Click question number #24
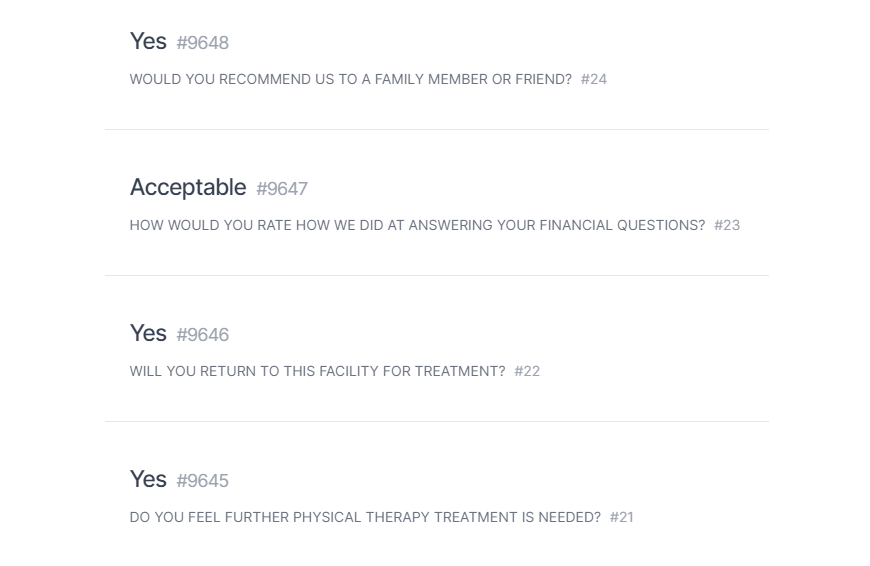 [x=594, y=79]
